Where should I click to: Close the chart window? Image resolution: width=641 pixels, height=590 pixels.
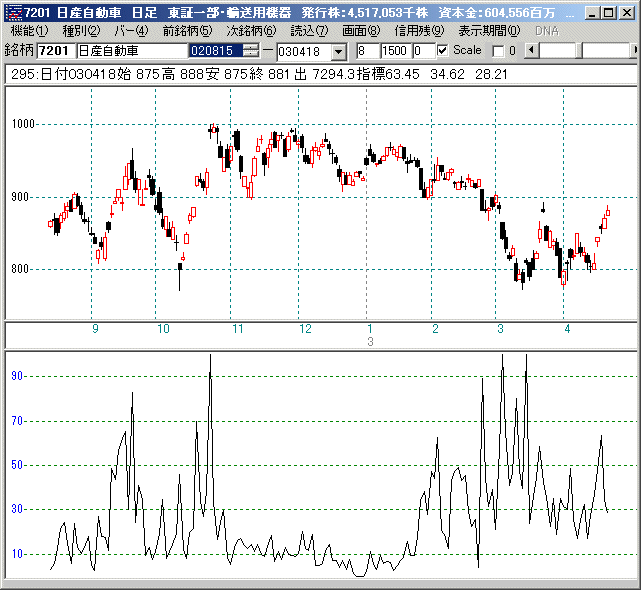(x=626, y=13)
